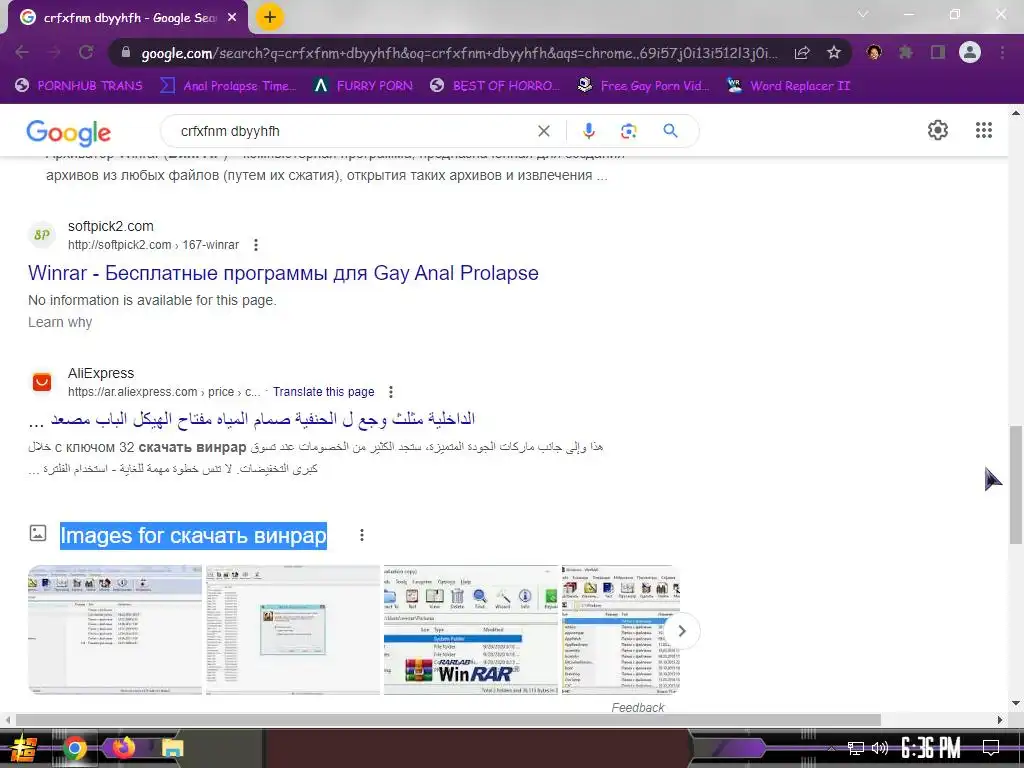
Task: Open the fourth Russian WinRAR thumbnail
Action: click(x=620, y=630)
